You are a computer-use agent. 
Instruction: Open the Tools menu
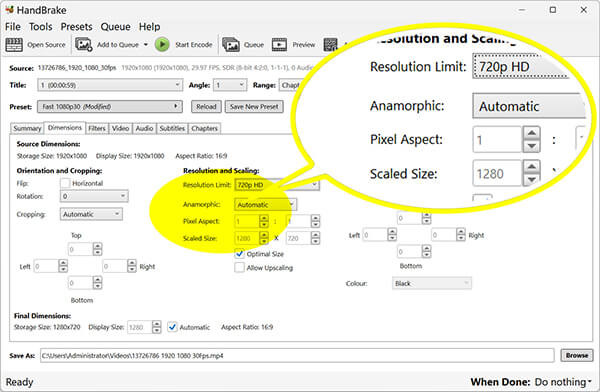click(41, 27)
